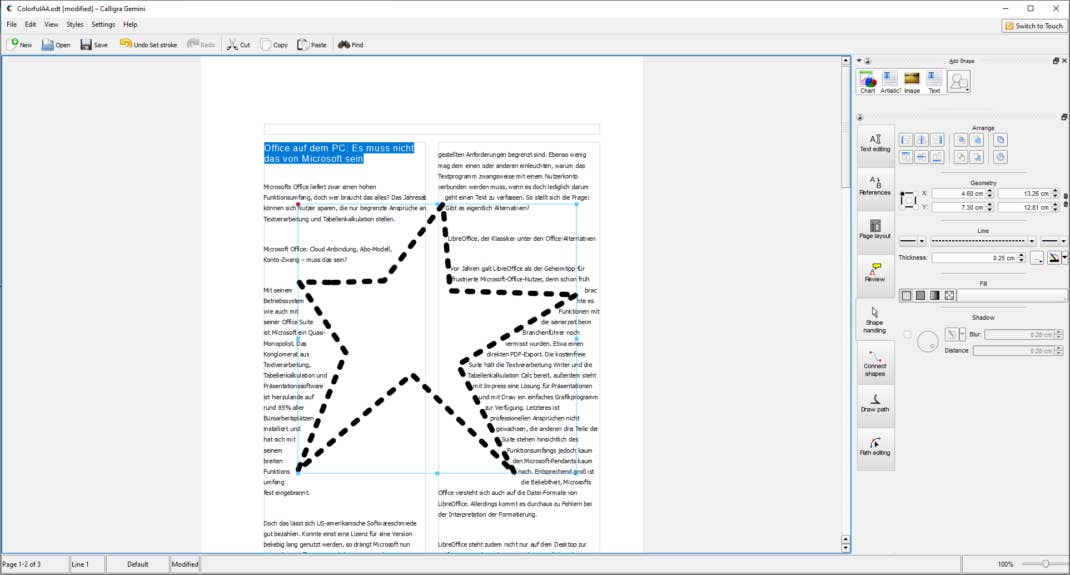
Task: Bring shape to front in Arrange
Action: click(961, 140)
